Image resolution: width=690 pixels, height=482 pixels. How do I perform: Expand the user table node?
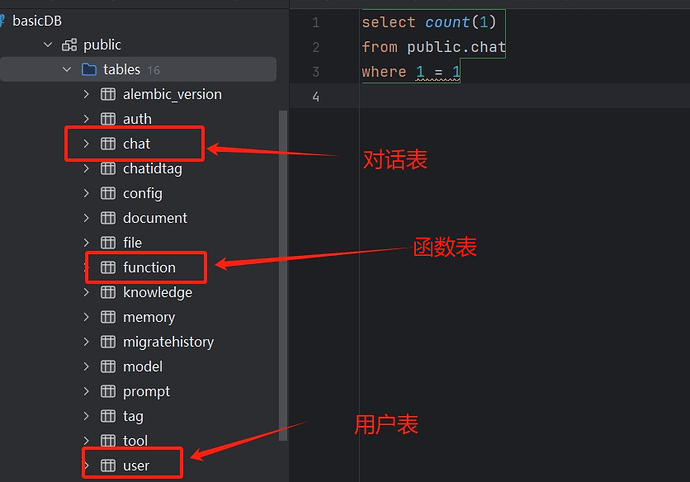86,465
